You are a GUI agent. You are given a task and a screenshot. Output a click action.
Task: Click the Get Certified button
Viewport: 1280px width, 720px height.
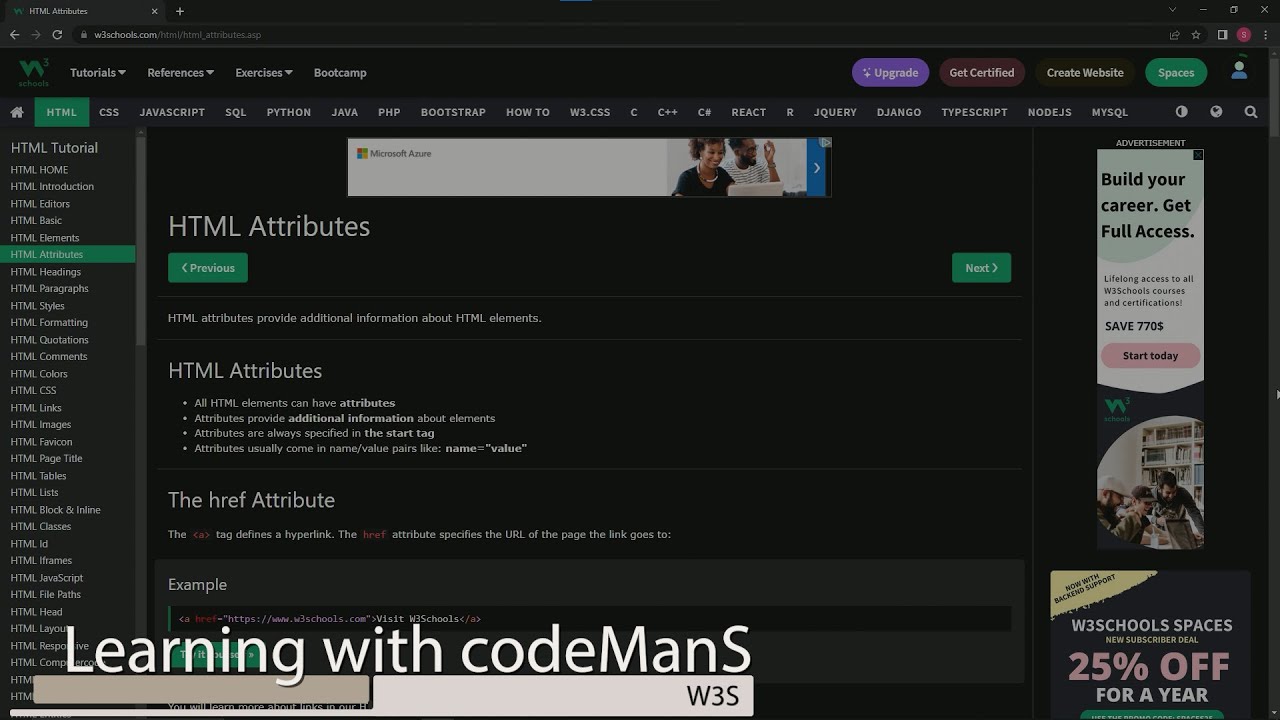[981, 72]
